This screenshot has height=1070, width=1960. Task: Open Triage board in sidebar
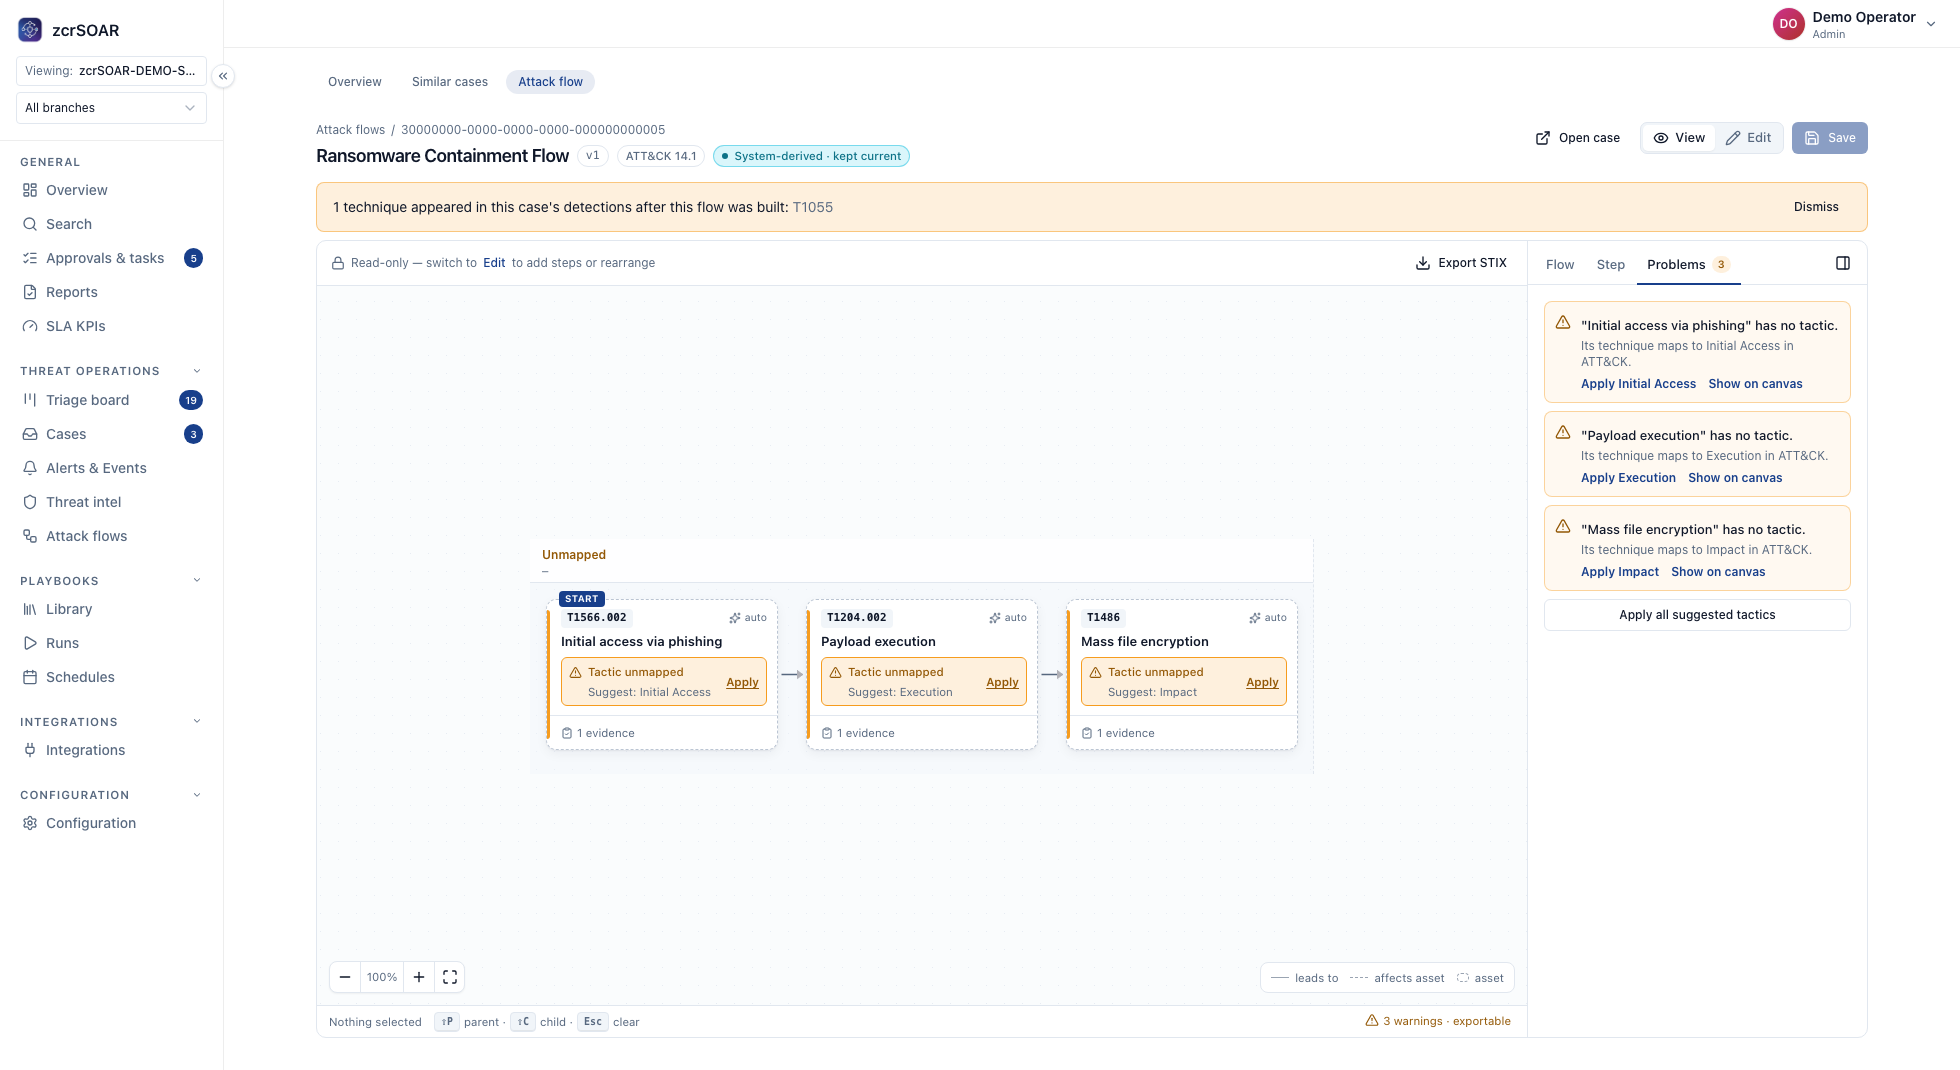tap(111, 400)
